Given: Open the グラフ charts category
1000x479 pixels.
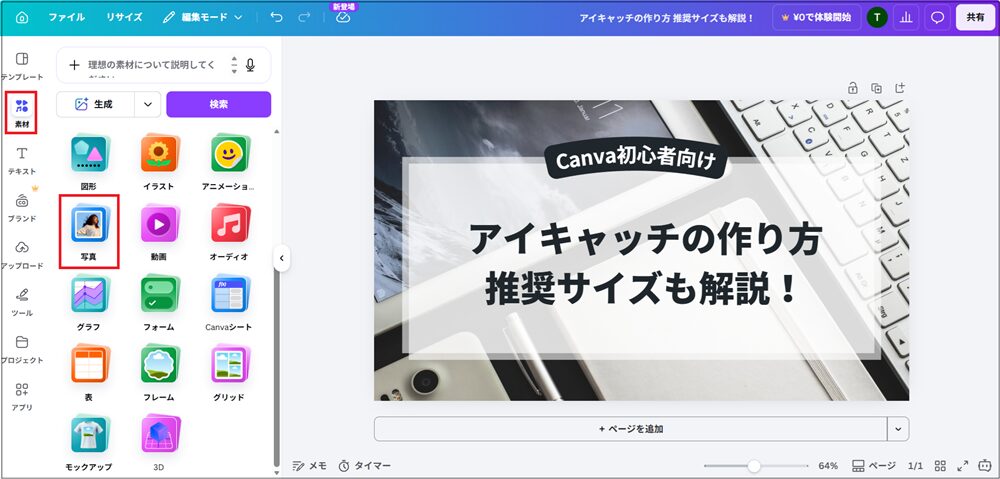Looking at the screenshot, I should point(89,302).
